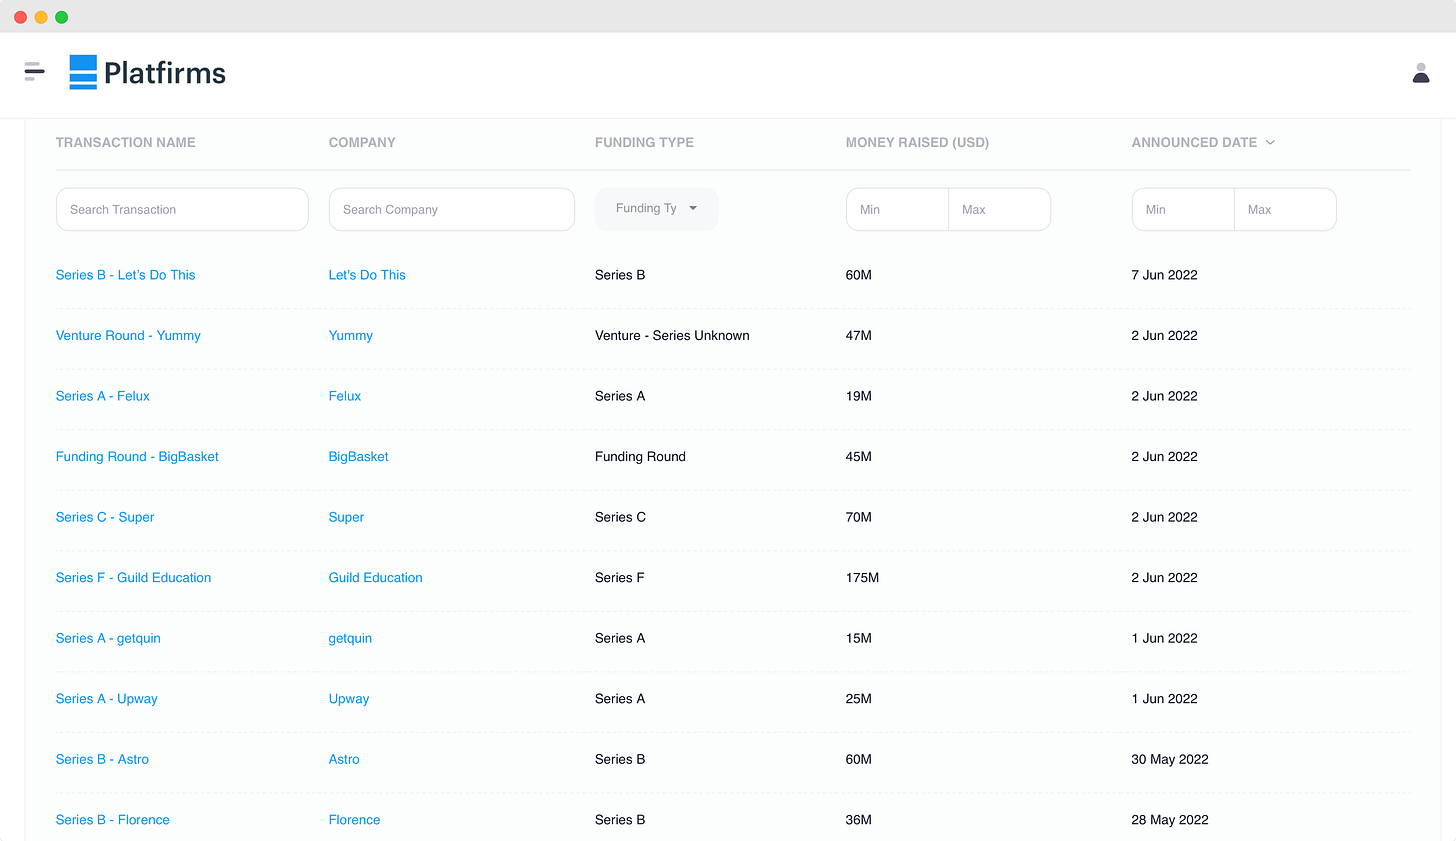This screenshot has width=1456, height=841.
Task: Click the 28 May 2022 date
Action: [x=1170, y=820]
